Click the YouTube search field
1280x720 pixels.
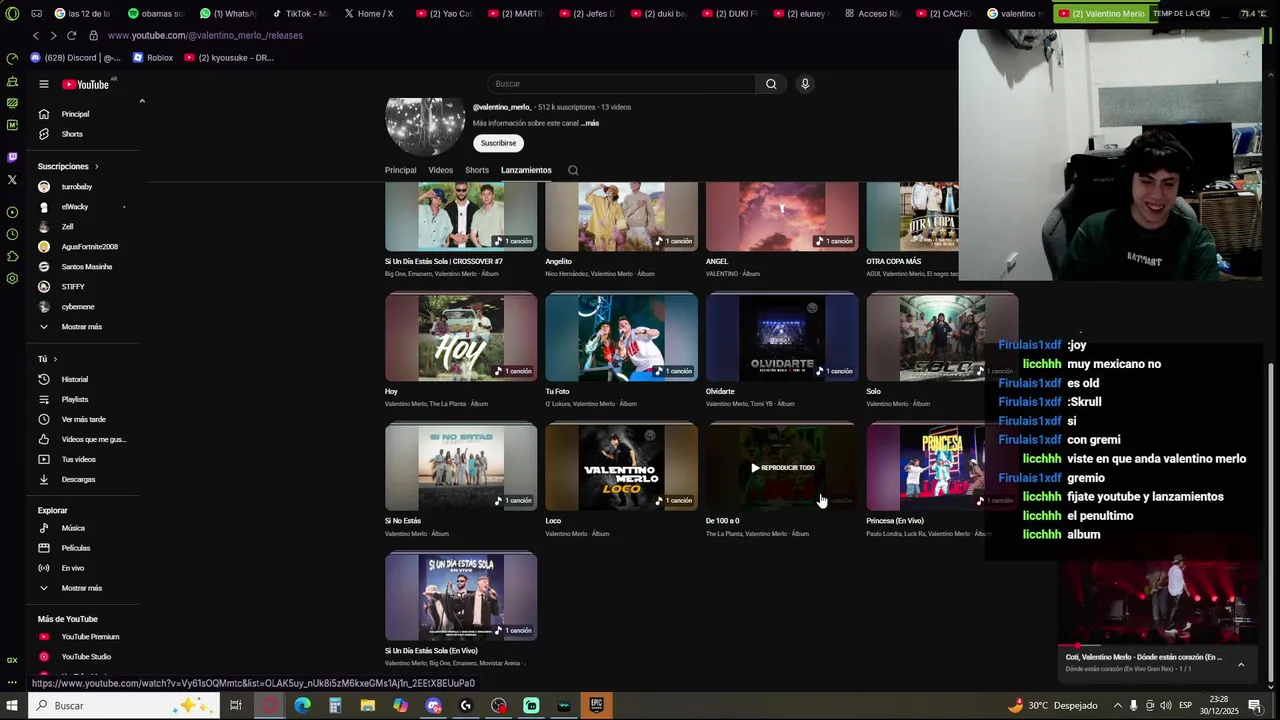click(x=620, y=84)
